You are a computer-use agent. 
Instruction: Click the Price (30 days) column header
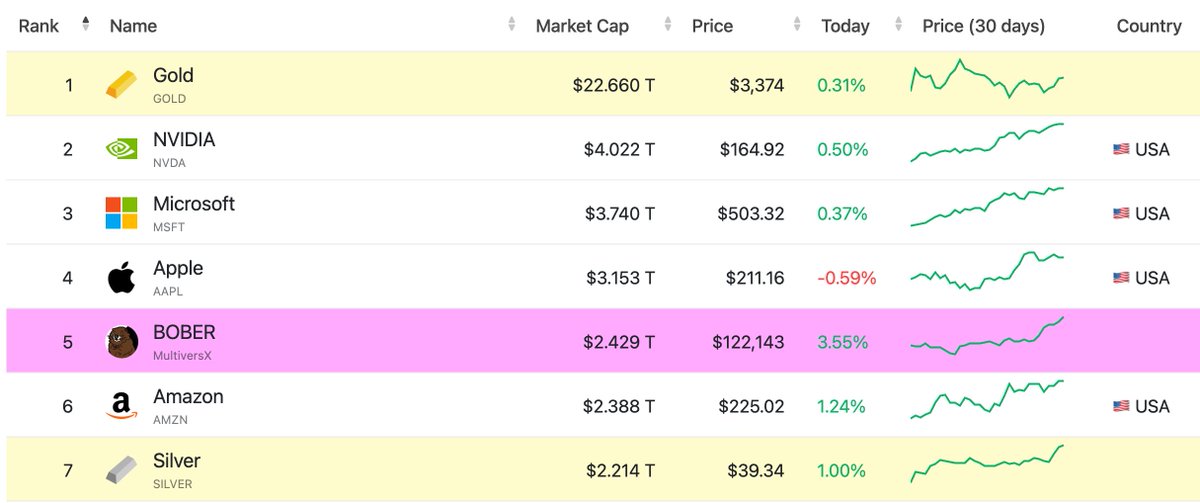click(x=983, y=26)
